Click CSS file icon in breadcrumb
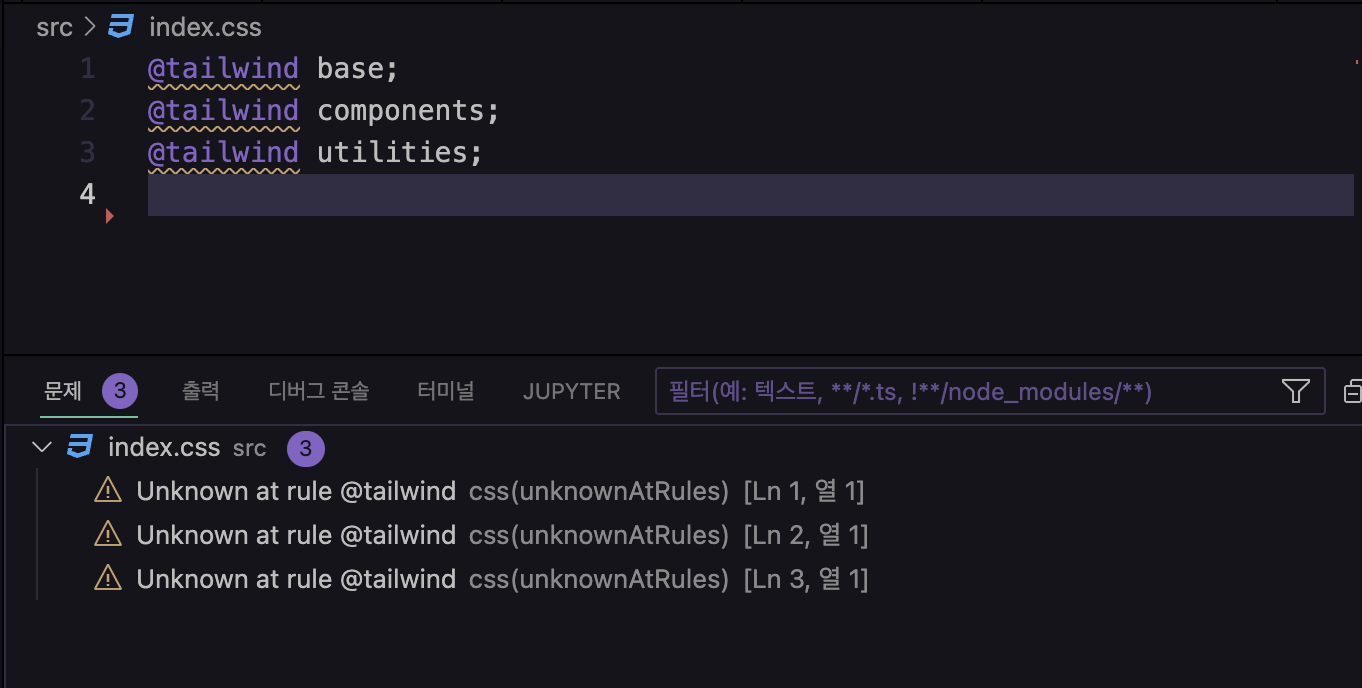 pyautogui.click(x=121, y=27)
